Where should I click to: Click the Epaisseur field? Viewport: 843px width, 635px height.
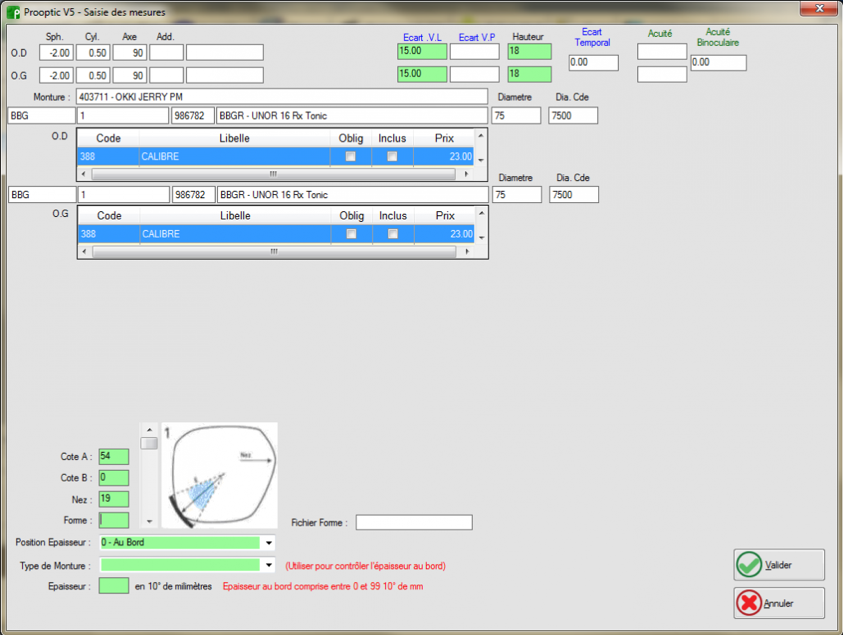113,586
